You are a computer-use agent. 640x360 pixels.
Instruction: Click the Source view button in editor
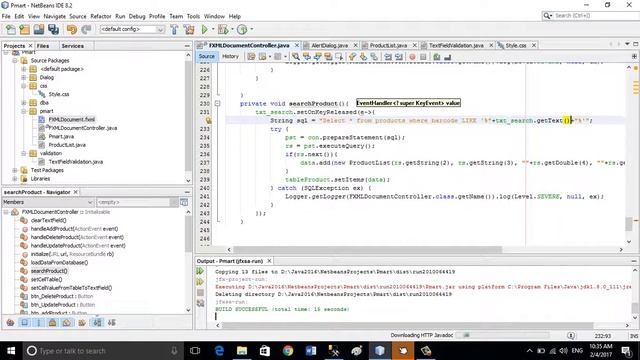(x=207, y=56)
